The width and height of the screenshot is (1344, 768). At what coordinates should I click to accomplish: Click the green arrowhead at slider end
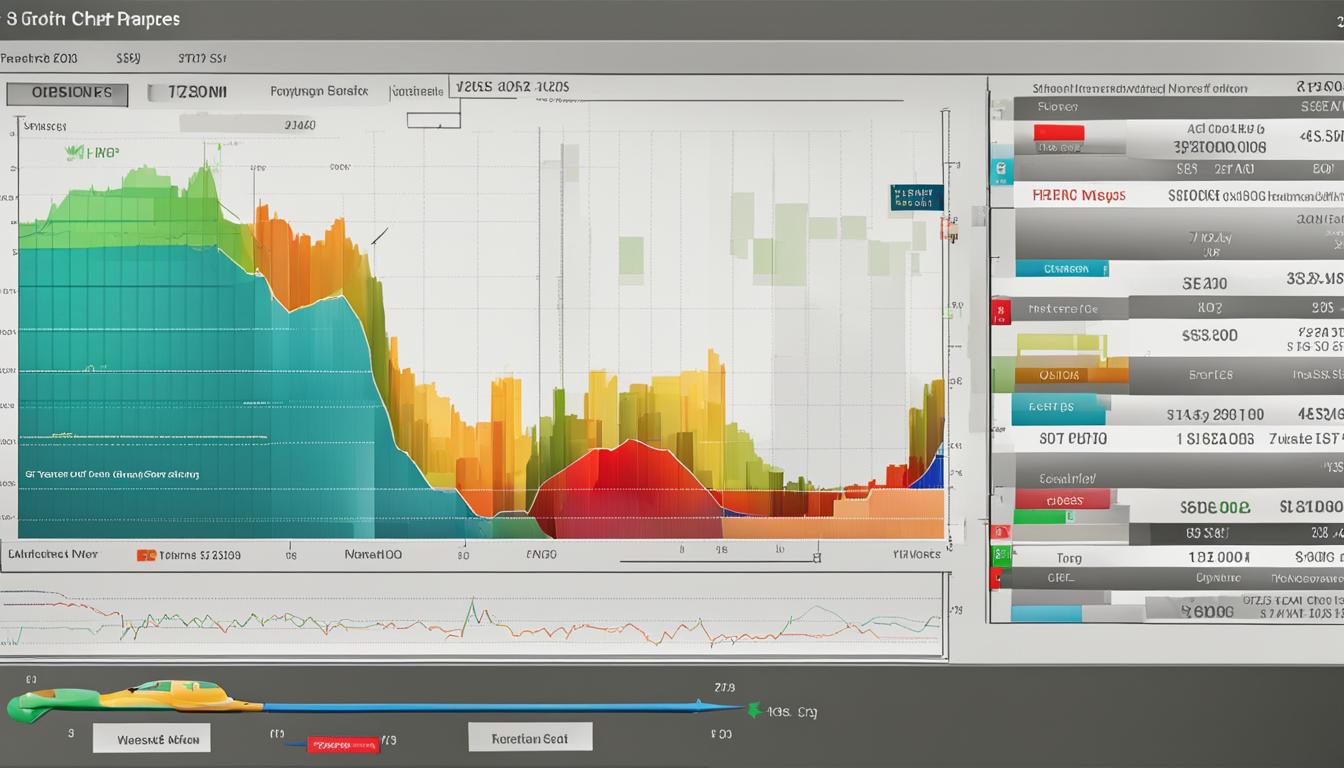[x=754, y=710]
